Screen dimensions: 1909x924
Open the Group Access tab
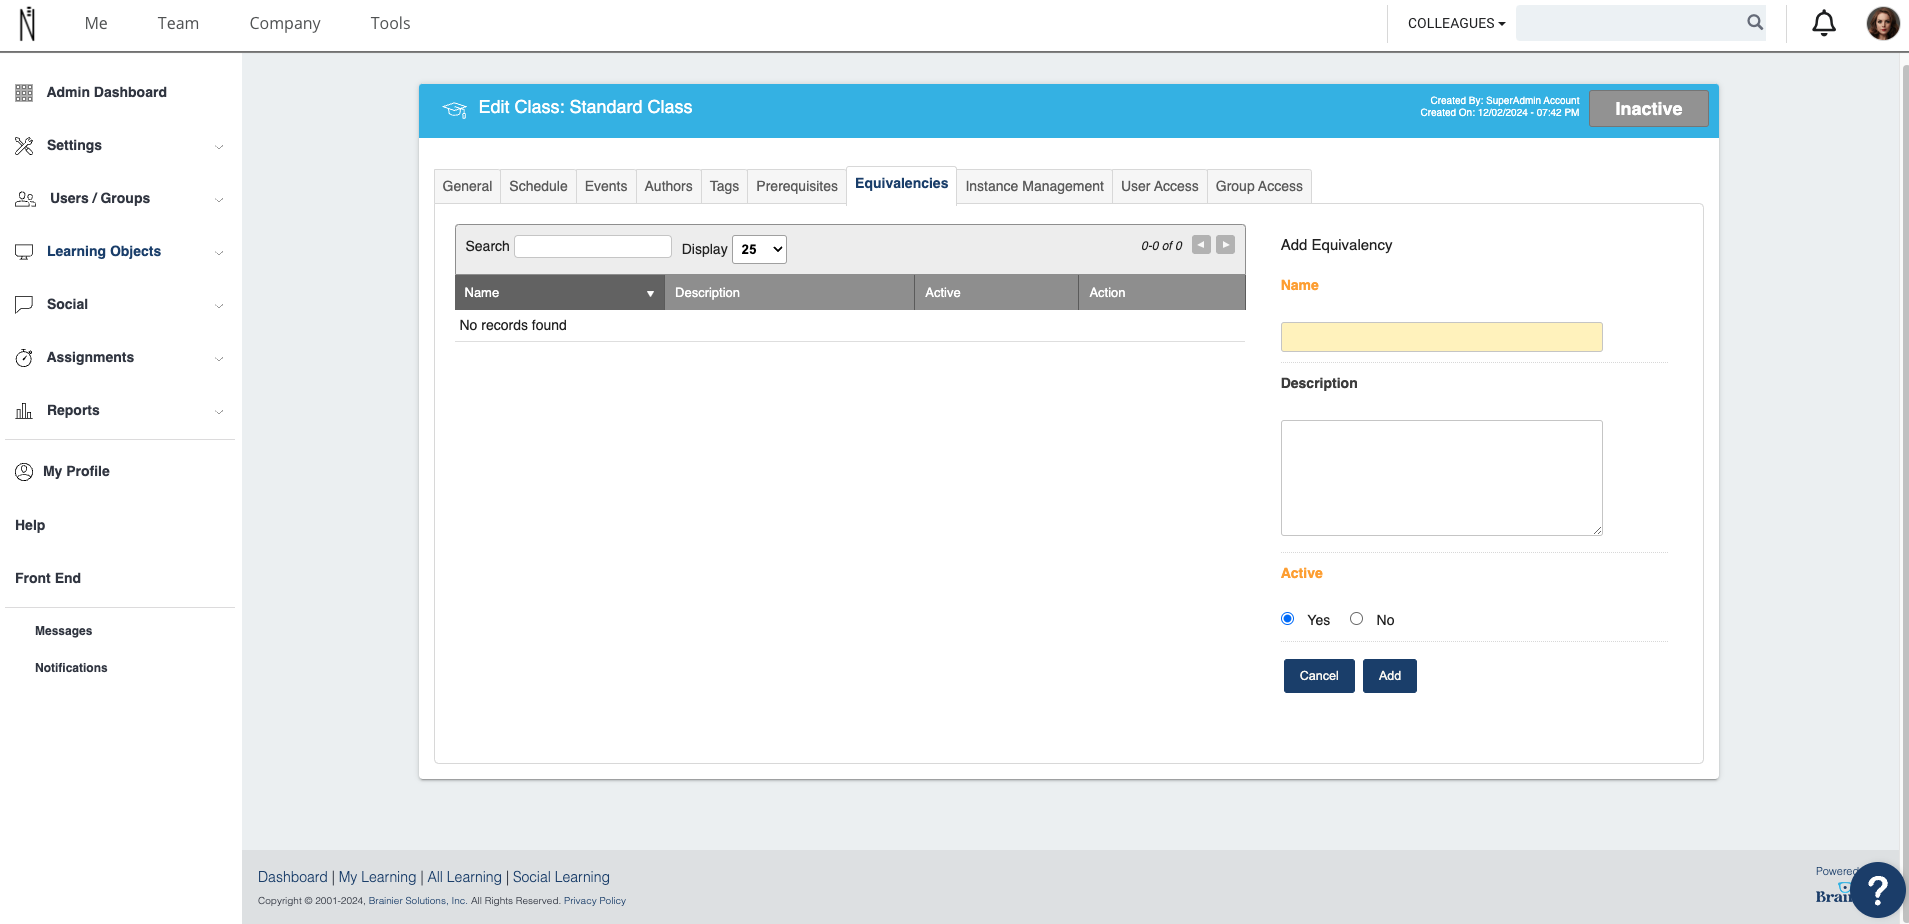pos(1259,187)
